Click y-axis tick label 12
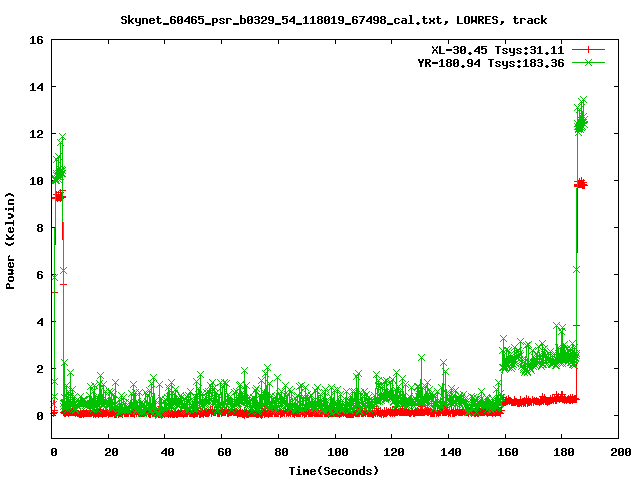640x480 pixels. pyautogui.click(x=36, y=134)
